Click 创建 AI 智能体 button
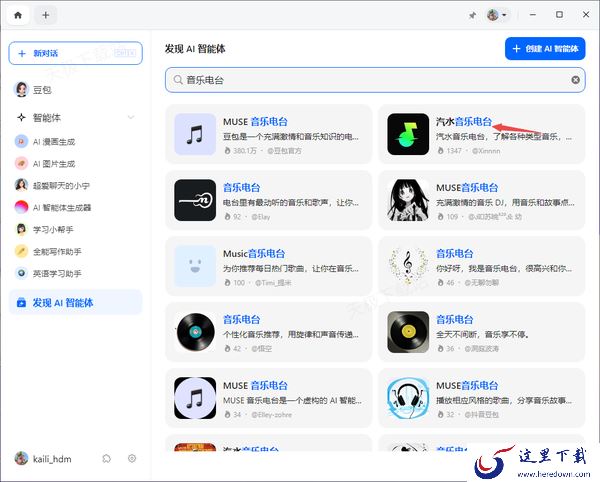 545,49
